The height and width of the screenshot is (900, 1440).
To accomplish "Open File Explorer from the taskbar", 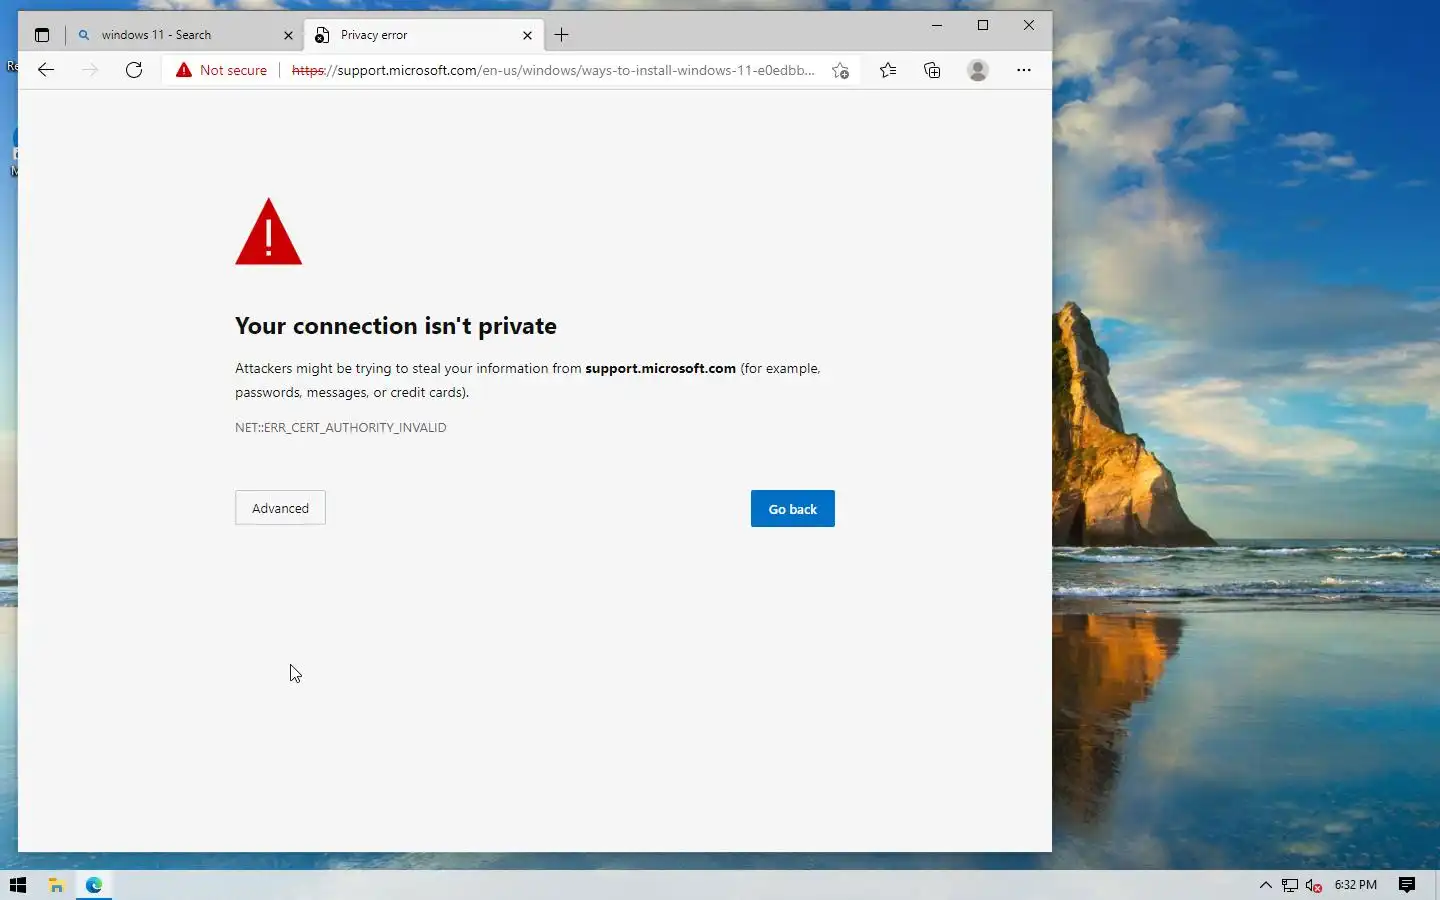I will [x=56, y=885].
